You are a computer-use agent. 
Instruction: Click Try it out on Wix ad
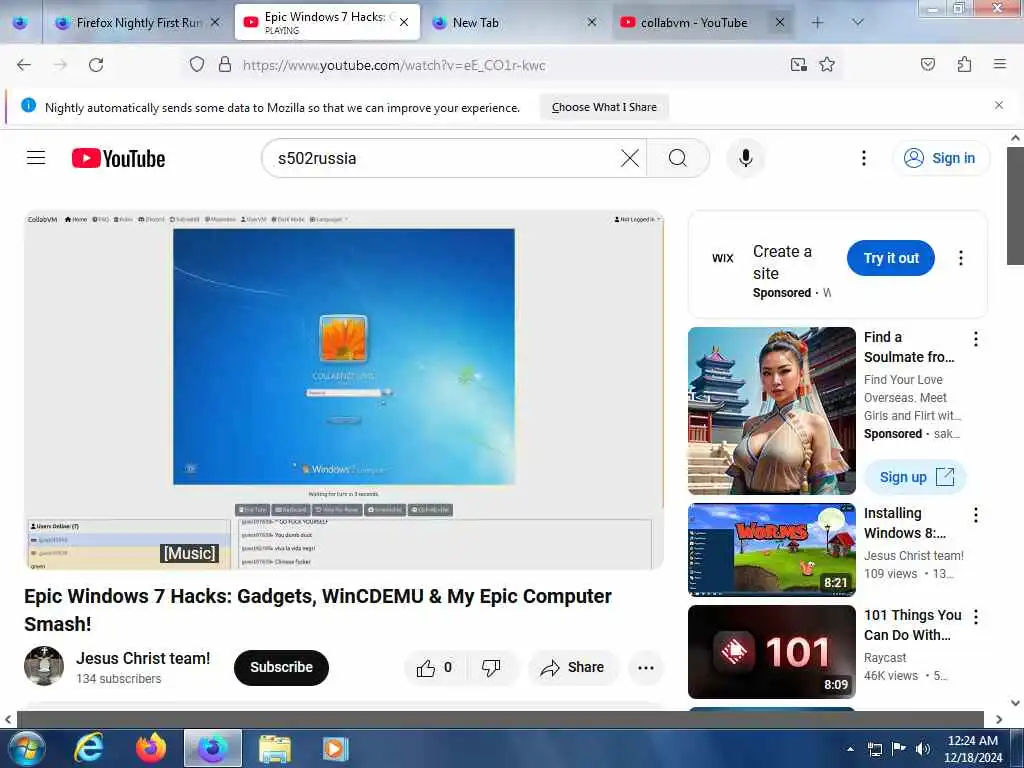point(891,258)
